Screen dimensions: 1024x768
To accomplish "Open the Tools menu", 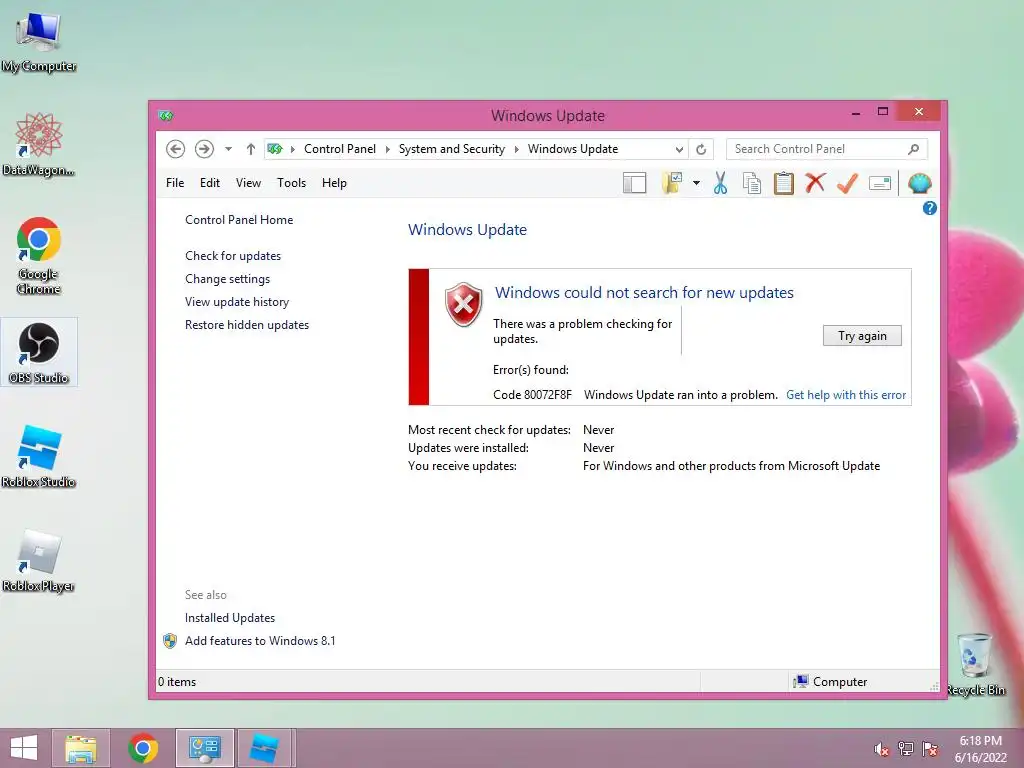I will 291,183.
